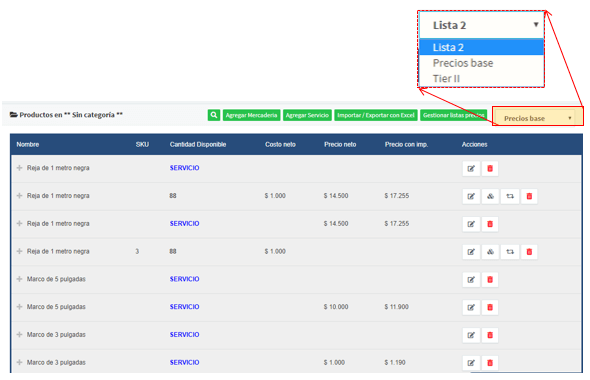Delete the unpriced Reja de 1 metro service row

[490, 169]
